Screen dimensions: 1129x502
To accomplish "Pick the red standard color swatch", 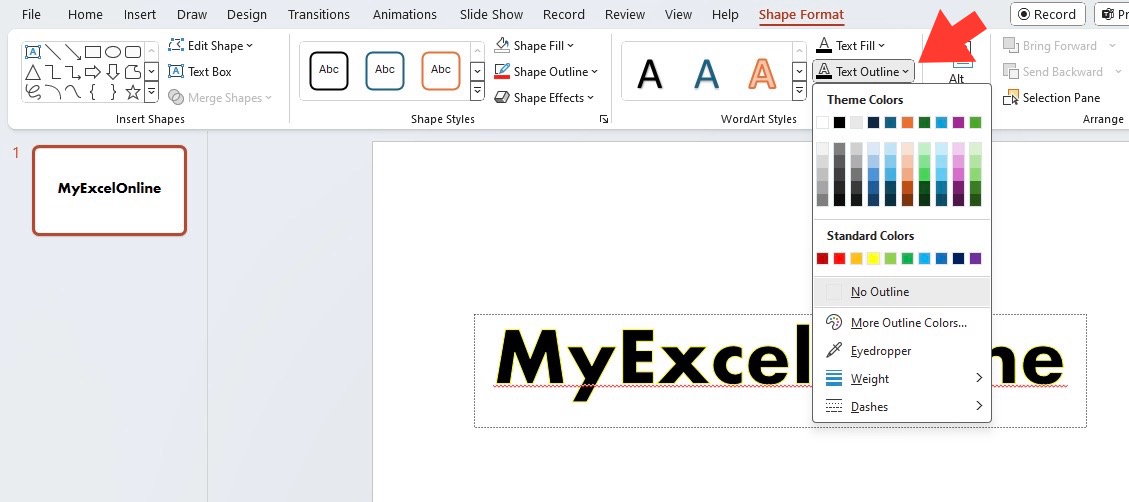I will [x=840, y=258].
